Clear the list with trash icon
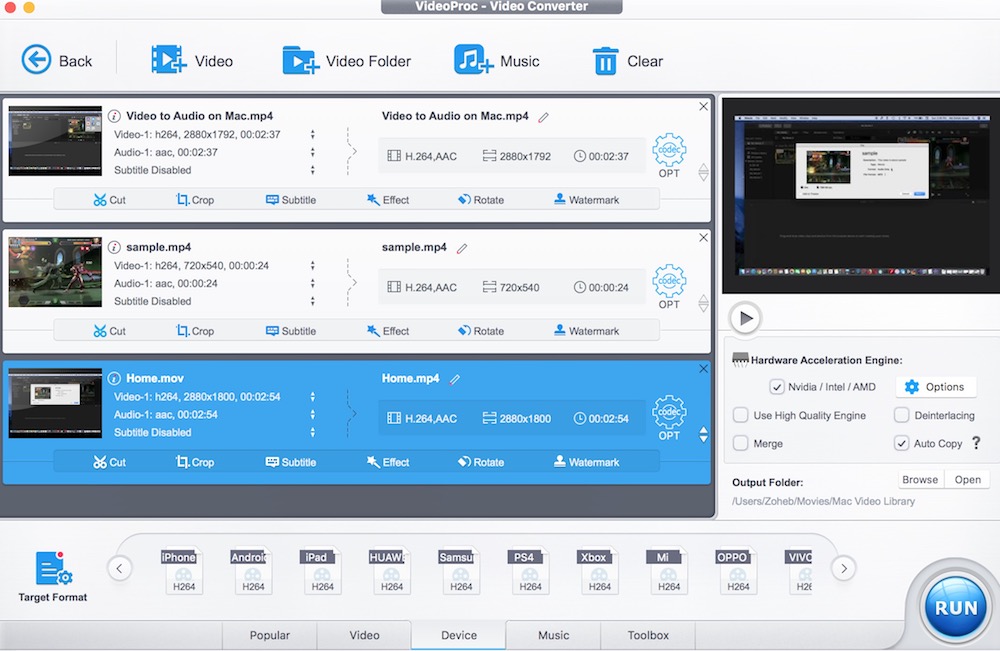The image size is (1000, 651). (605, 61)
